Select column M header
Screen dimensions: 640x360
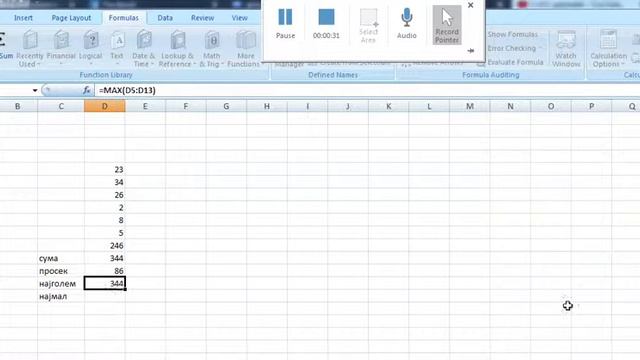(x=470, y=106)
